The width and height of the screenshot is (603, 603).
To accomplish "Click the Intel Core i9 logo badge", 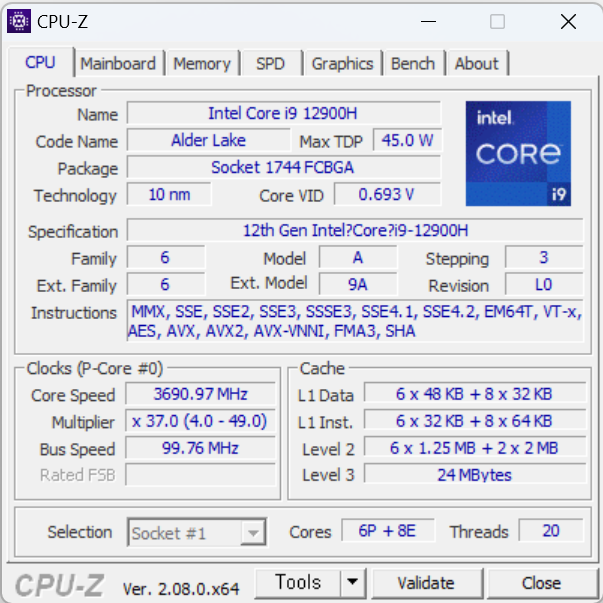I will tap(518, 153).
